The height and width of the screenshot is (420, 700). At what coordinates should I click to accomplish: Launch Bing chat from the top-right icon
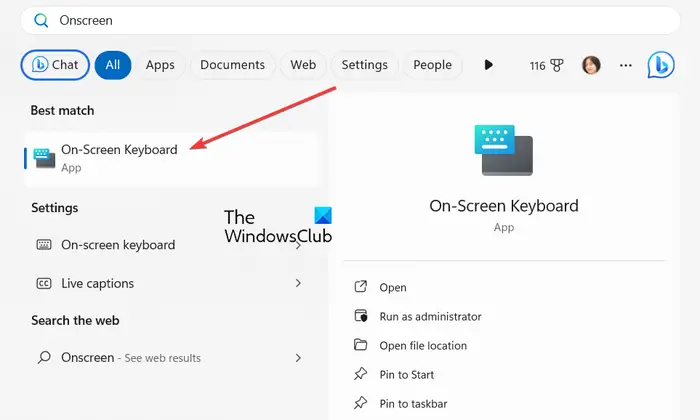click(x=661, y=65)
